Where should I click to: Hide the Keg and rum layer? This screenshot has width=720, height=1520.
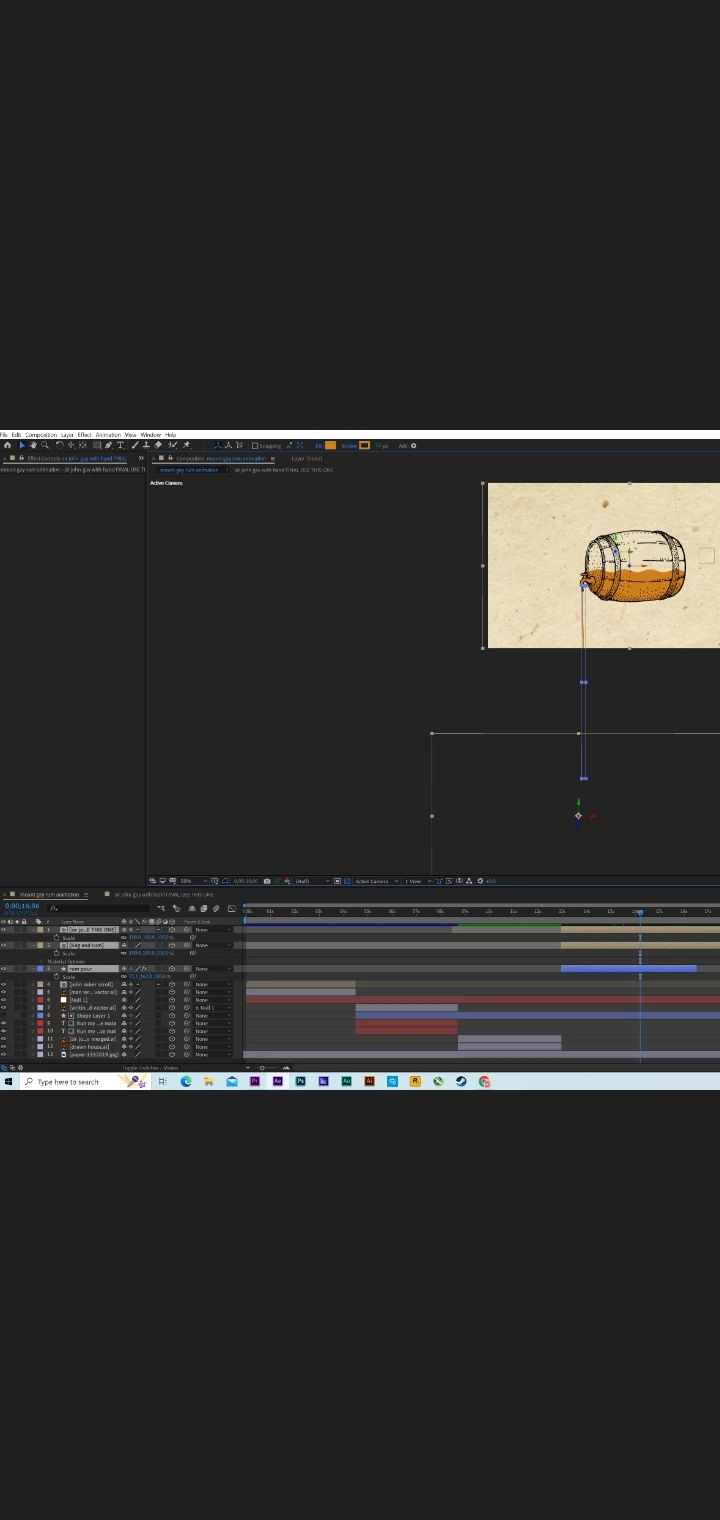(x=3, y=945)
